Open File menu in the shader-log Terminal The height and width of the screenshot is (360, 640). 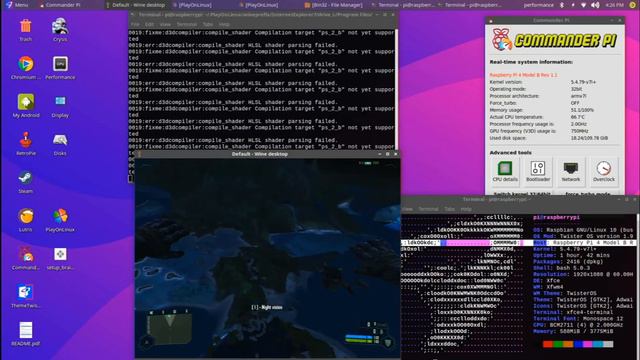click(135, 24)
